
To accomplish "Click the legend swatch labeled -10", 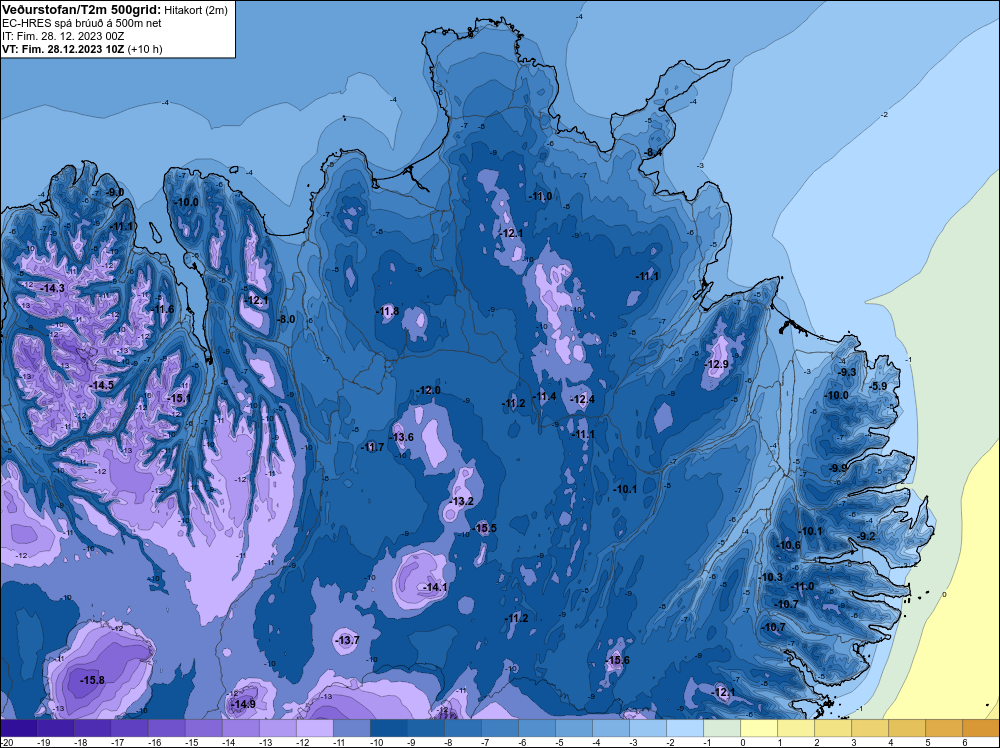I will coord(388,728).
